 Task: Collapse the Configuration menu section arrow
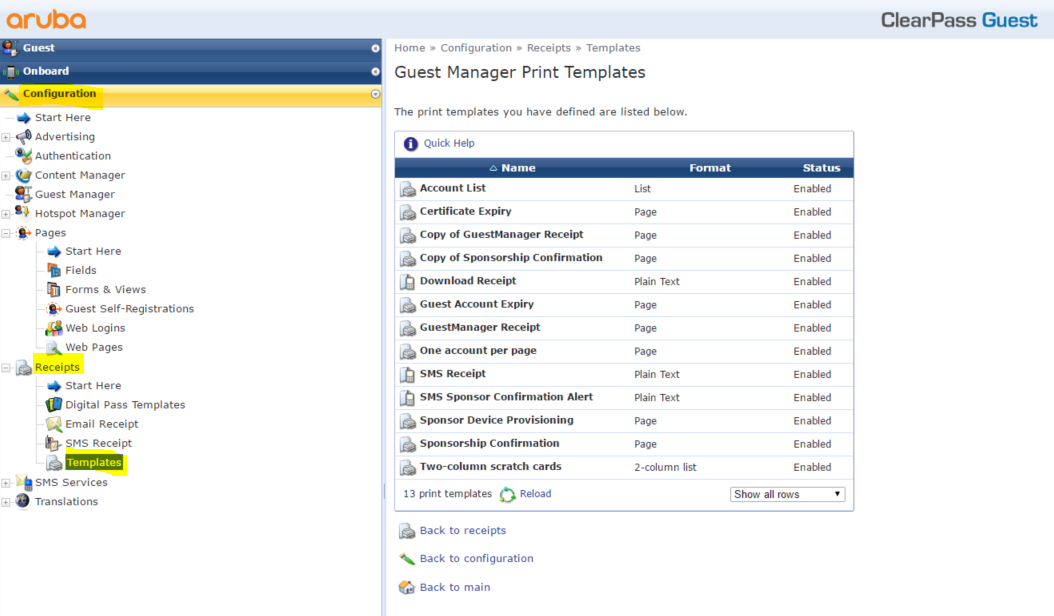click(375, 94)
